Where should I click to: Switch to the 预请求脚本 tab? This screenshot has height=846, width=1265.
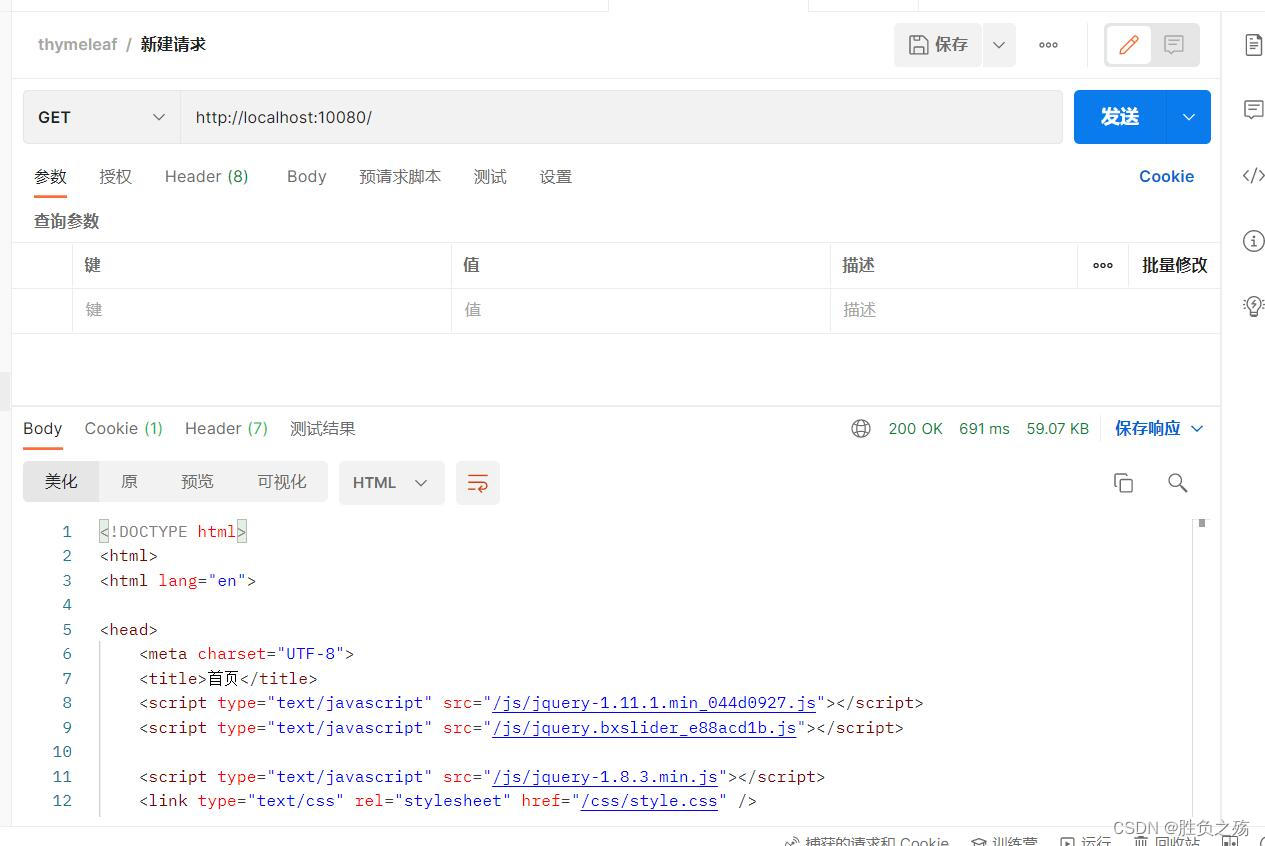click(400, 177)
